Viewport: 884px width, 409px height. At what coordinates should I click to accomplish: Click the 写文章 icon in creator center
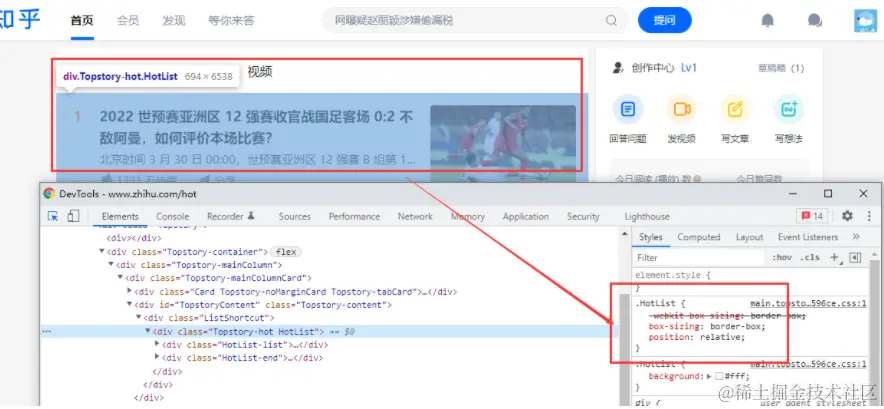(735, 109)
